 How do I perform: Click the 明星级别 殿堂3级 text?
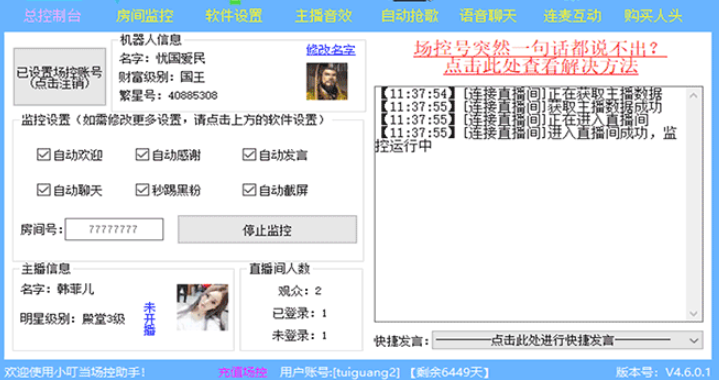(72, 319)
